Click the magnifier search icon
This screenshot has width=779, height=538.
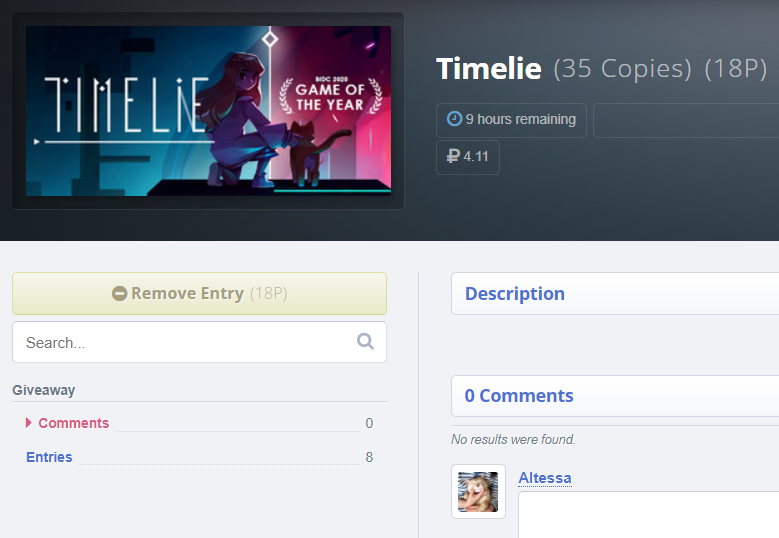365,341
